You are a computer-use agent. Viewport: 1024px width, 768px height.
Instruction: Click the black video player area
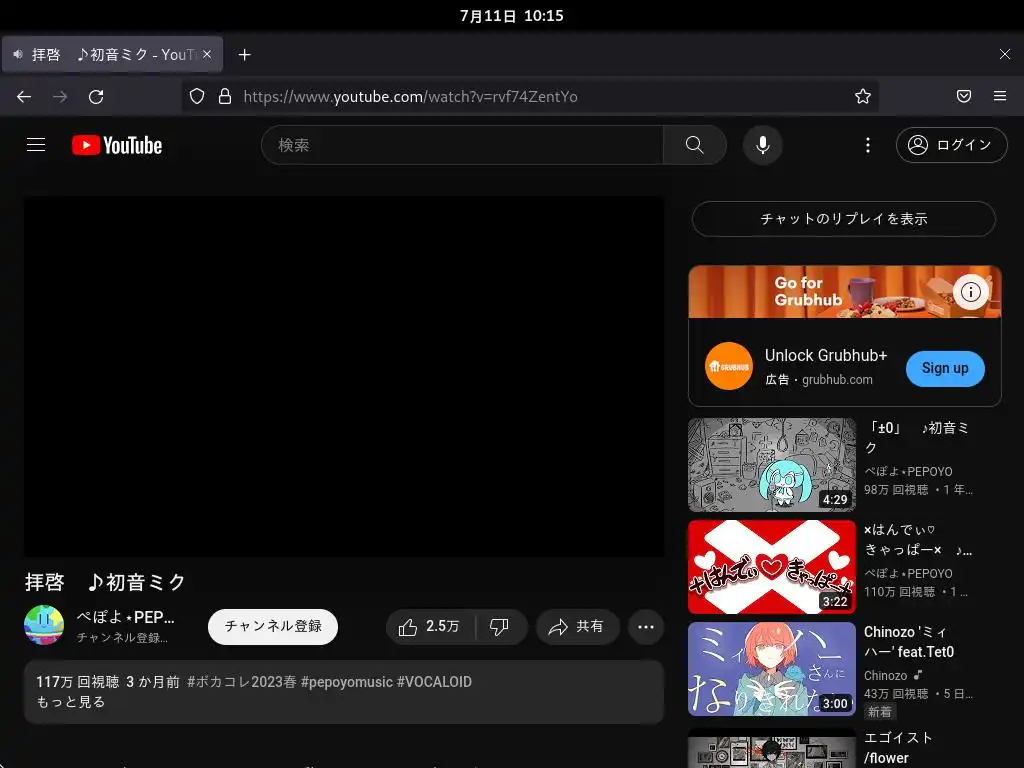click(x=344, y=377)
